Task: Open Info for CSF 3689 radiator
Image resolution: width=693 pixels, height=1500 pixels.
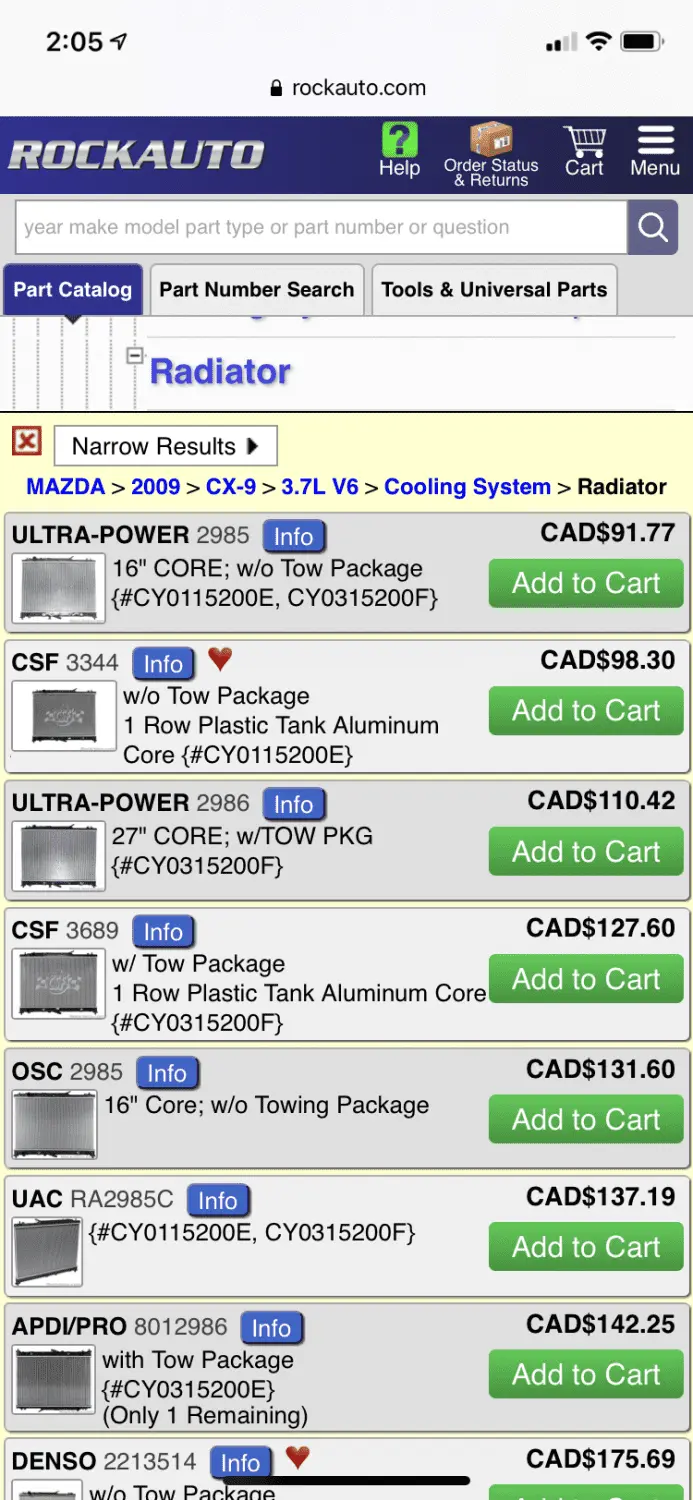Action: click(x=162, y=932)
